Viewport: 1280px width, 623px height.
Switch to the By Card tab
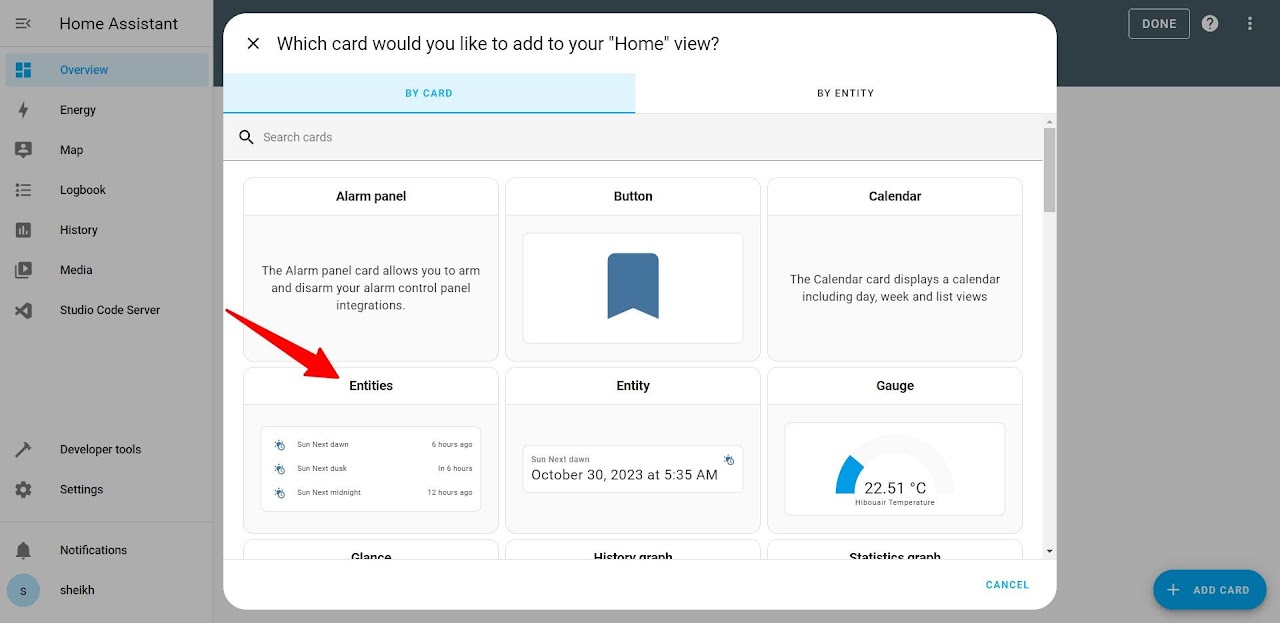coord(429,93)
